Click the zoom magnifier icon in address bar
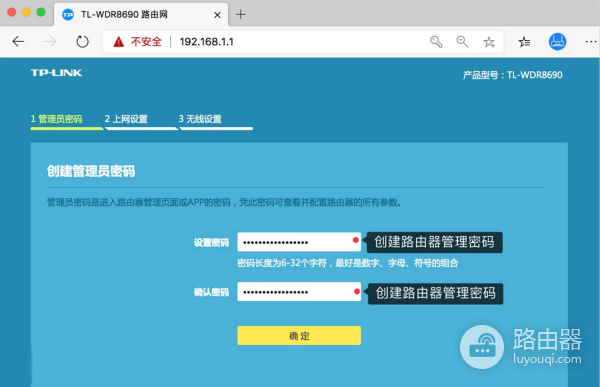This screenshot has height=387, width=600. click(462, 42)
